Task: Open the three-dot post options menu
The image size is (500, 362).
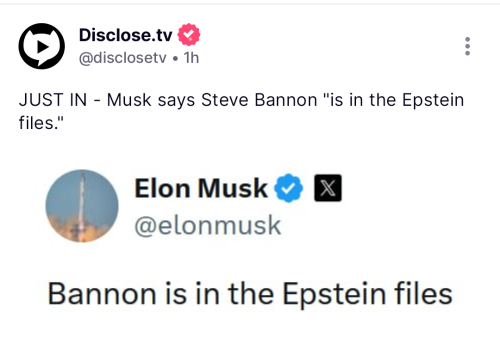Action: pyautogui.click(x=467, y=46)
